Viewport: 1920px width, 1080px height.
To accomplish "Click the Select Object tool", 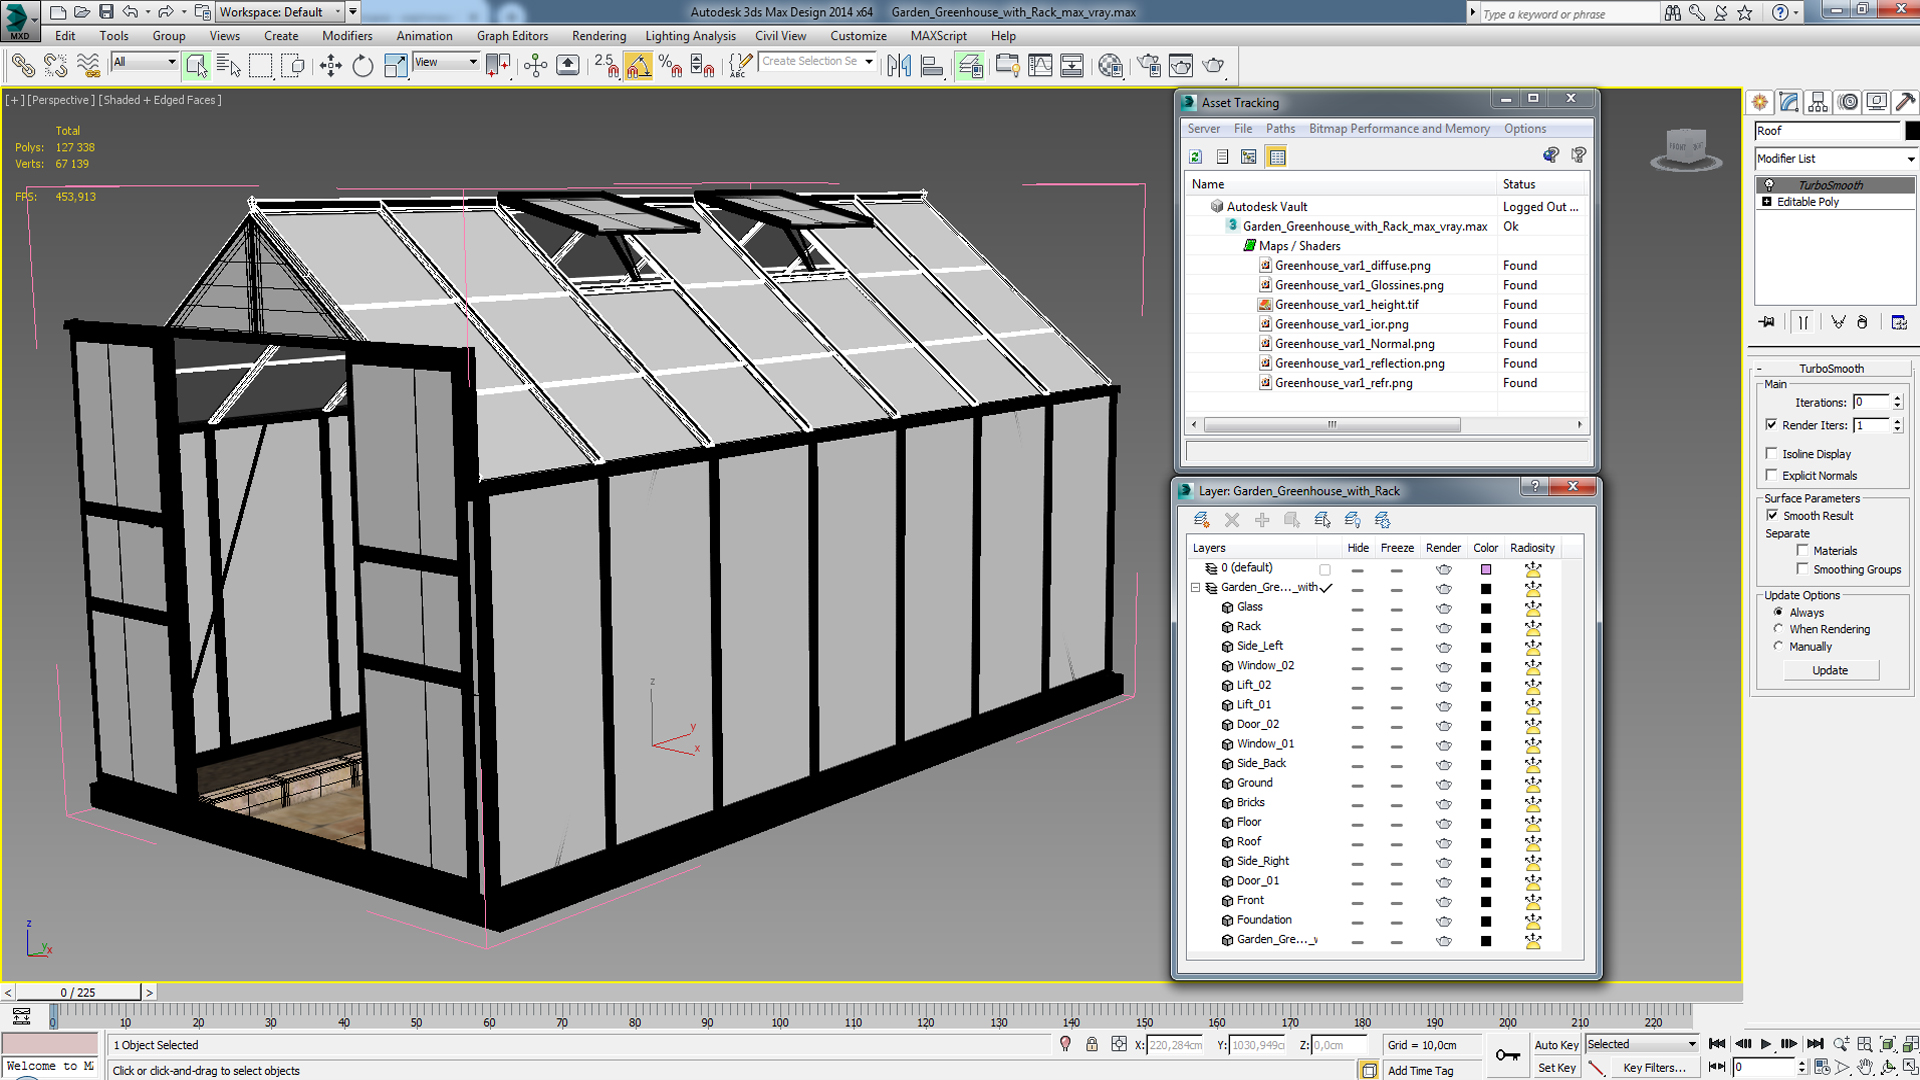I will [196, 66].
